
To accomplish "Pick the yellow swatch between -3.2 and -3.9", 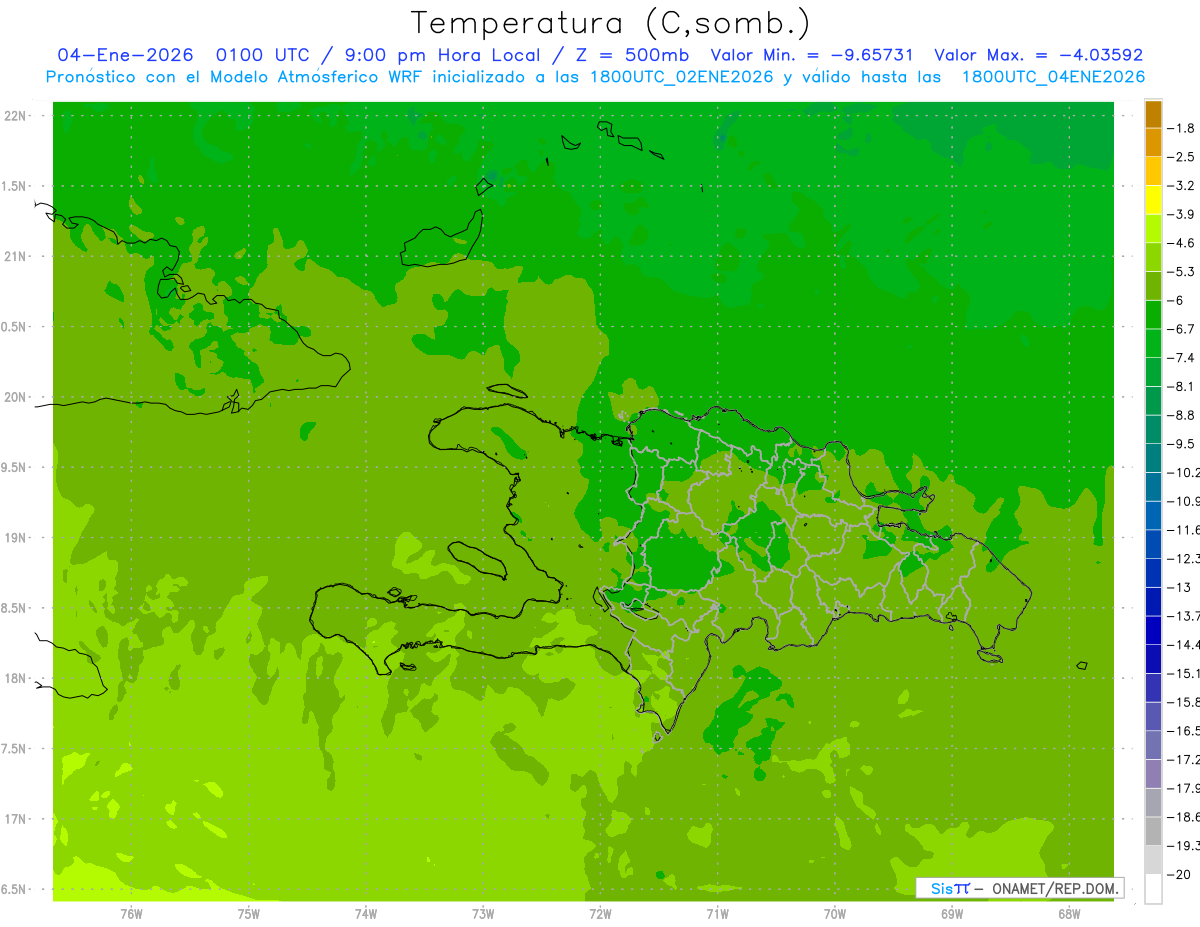I will pos(1153,200).
